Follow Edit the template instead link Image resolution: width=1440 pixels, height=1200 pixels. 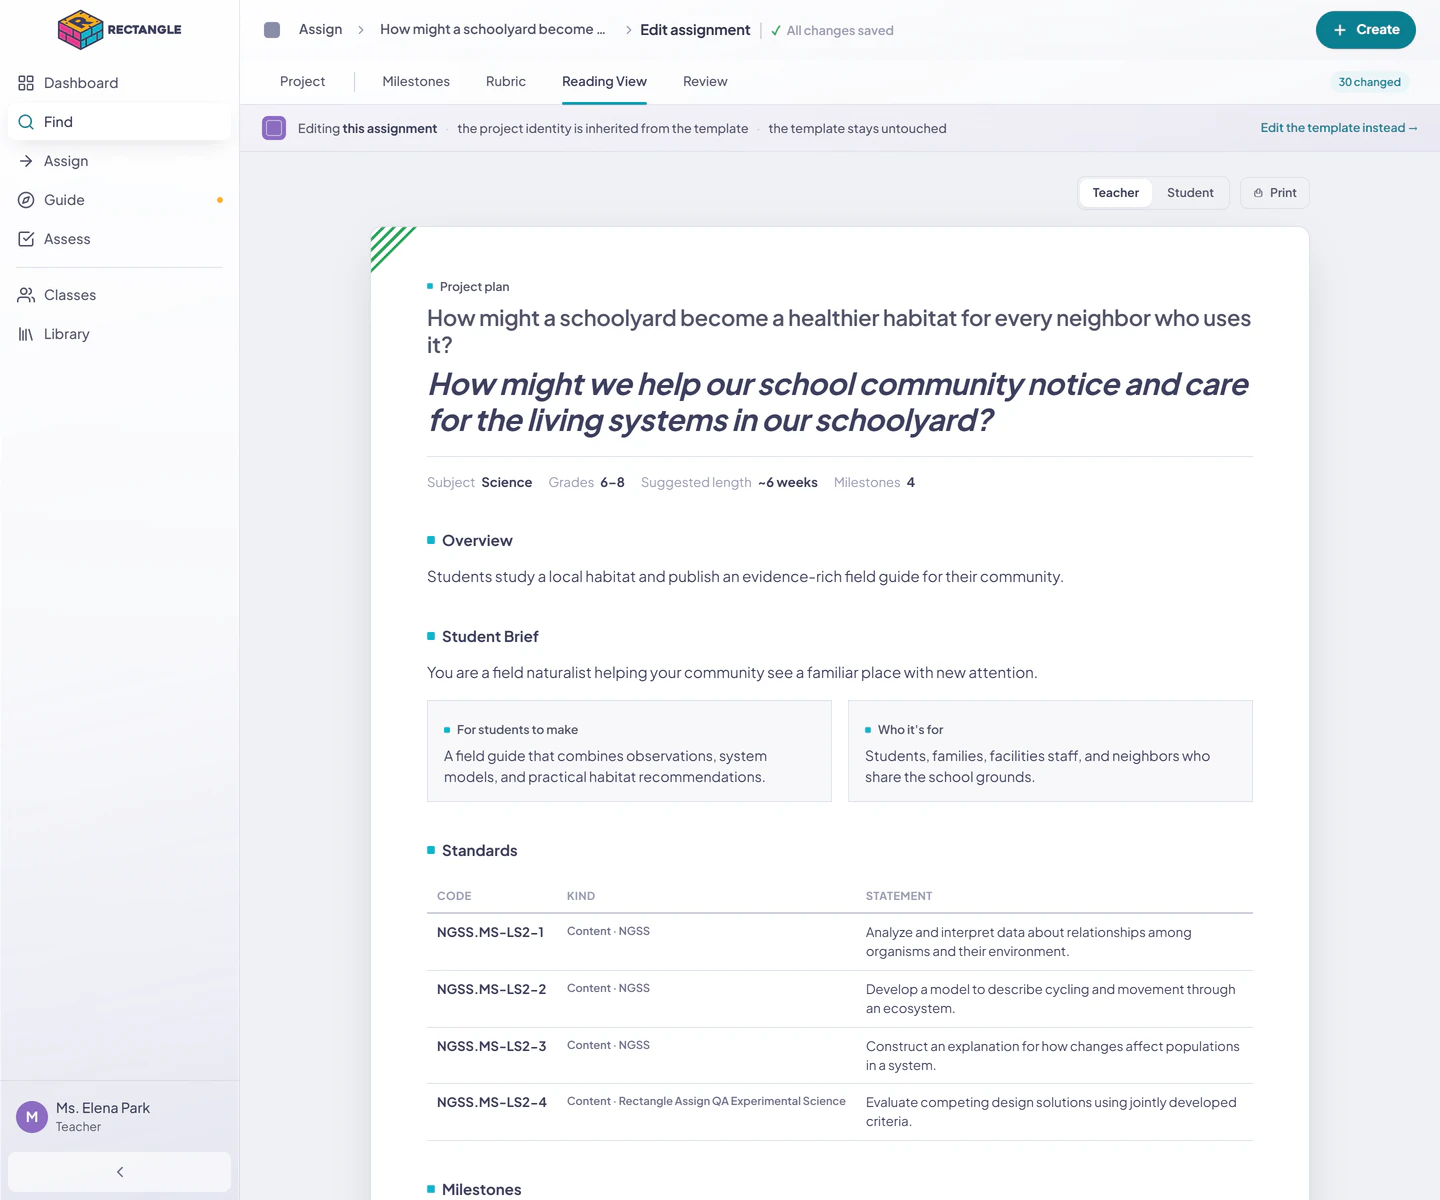pos(1339,128)
